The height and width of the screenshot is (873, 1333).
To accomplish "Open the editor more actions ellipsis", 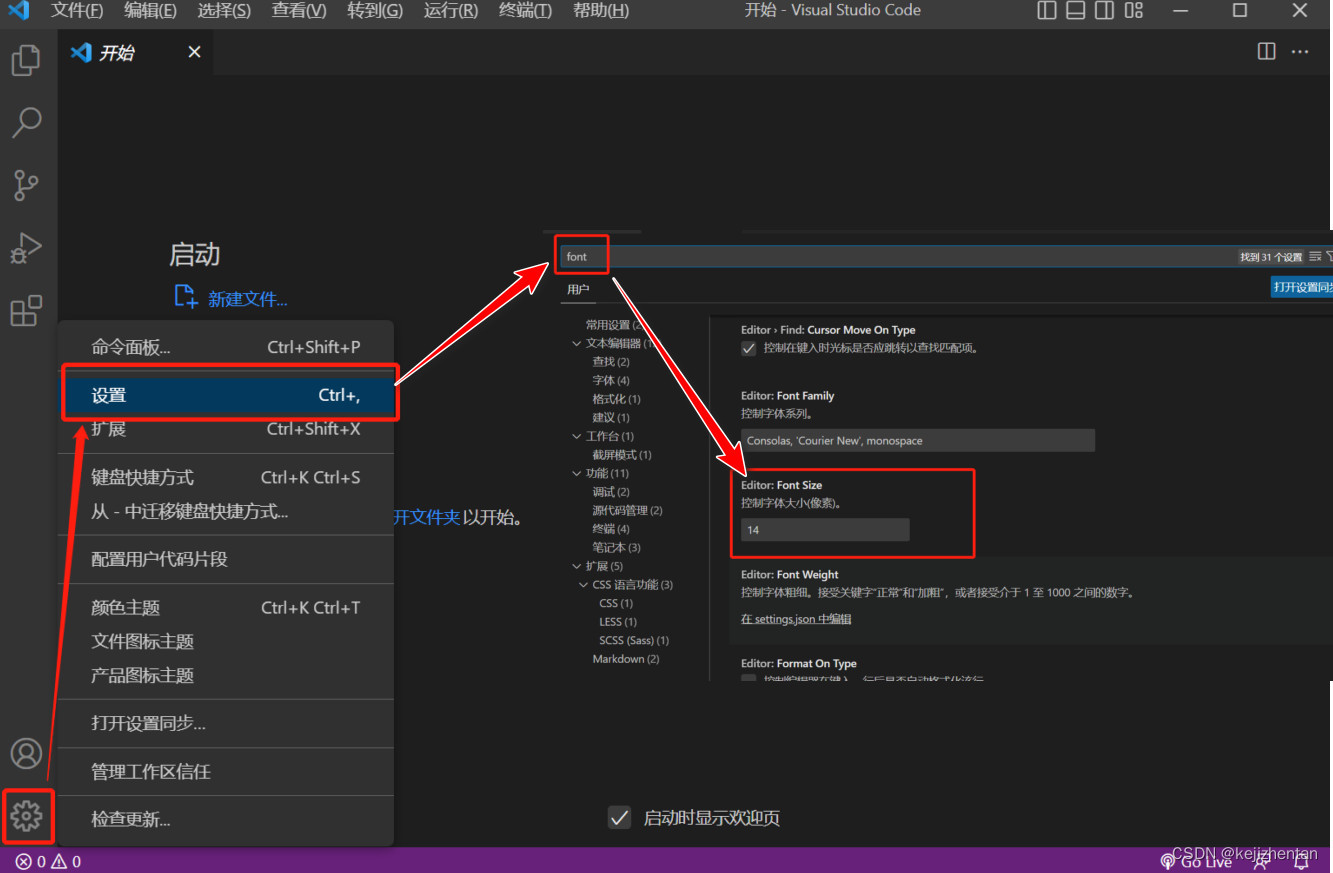I will [1300, 51].
